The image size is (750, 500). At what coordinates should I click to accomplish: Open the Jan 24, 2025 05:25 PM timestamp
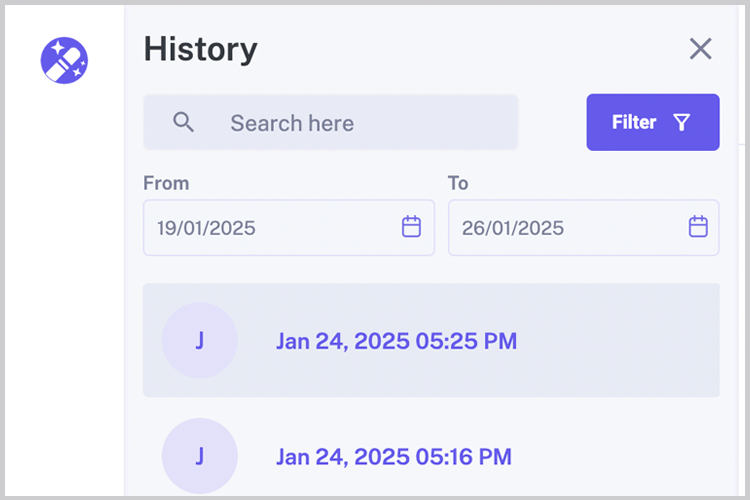396,341
